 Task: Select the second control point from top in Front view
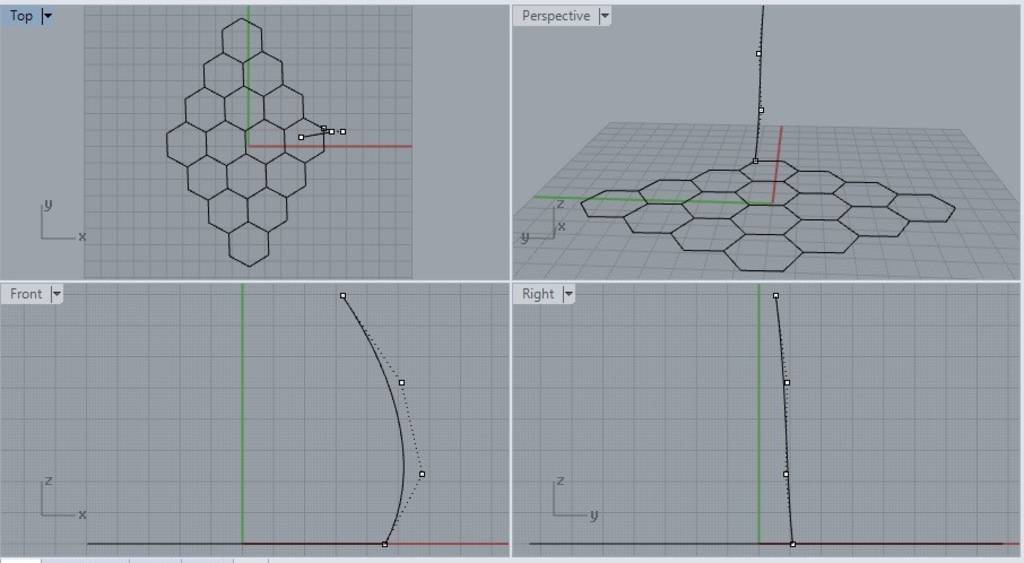[402, 383]
